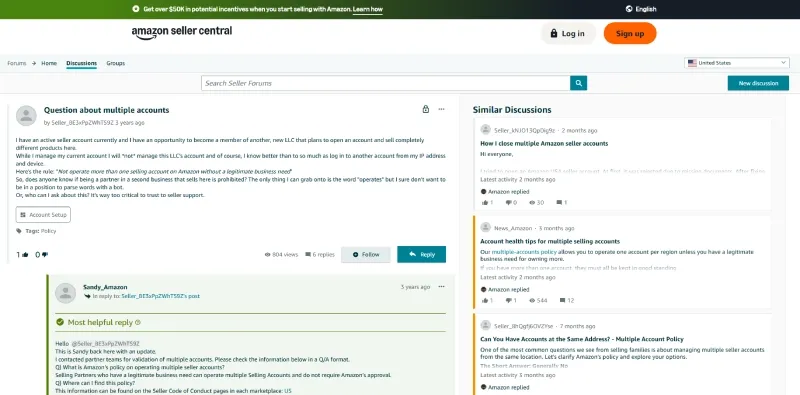Switch to the Discussions tab
The width and height of the screenshot is (800, 395).
(x=82, y=63)
